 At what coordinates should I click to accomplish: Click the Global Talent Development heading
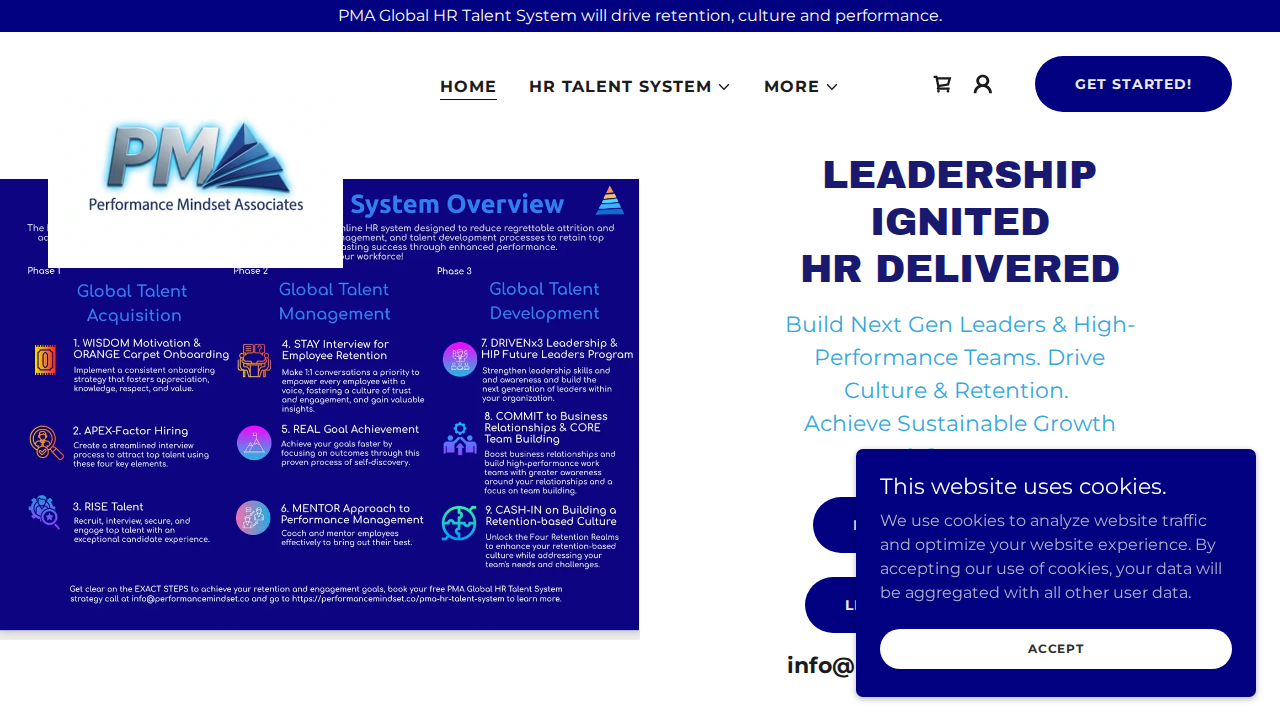[x=544, y=301]
